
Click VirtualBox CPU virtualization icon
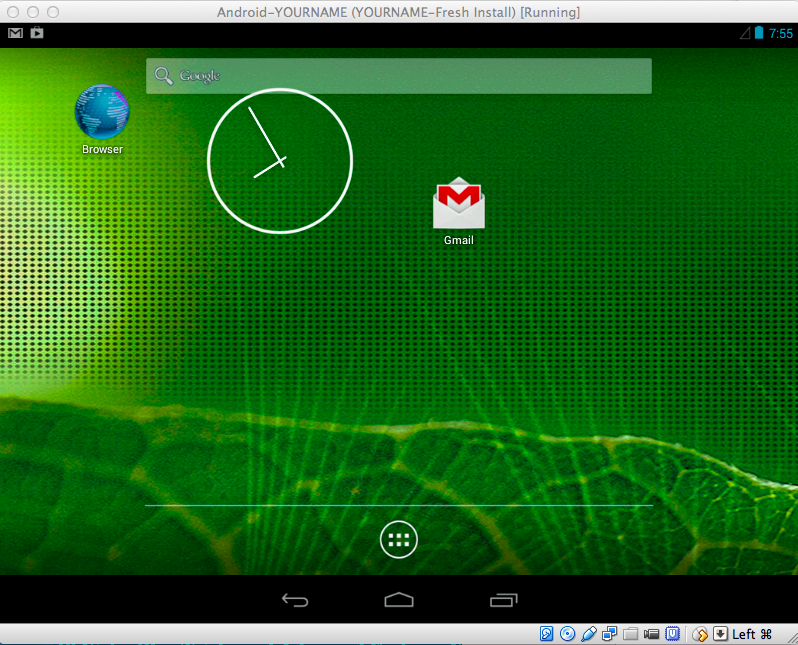672,634
